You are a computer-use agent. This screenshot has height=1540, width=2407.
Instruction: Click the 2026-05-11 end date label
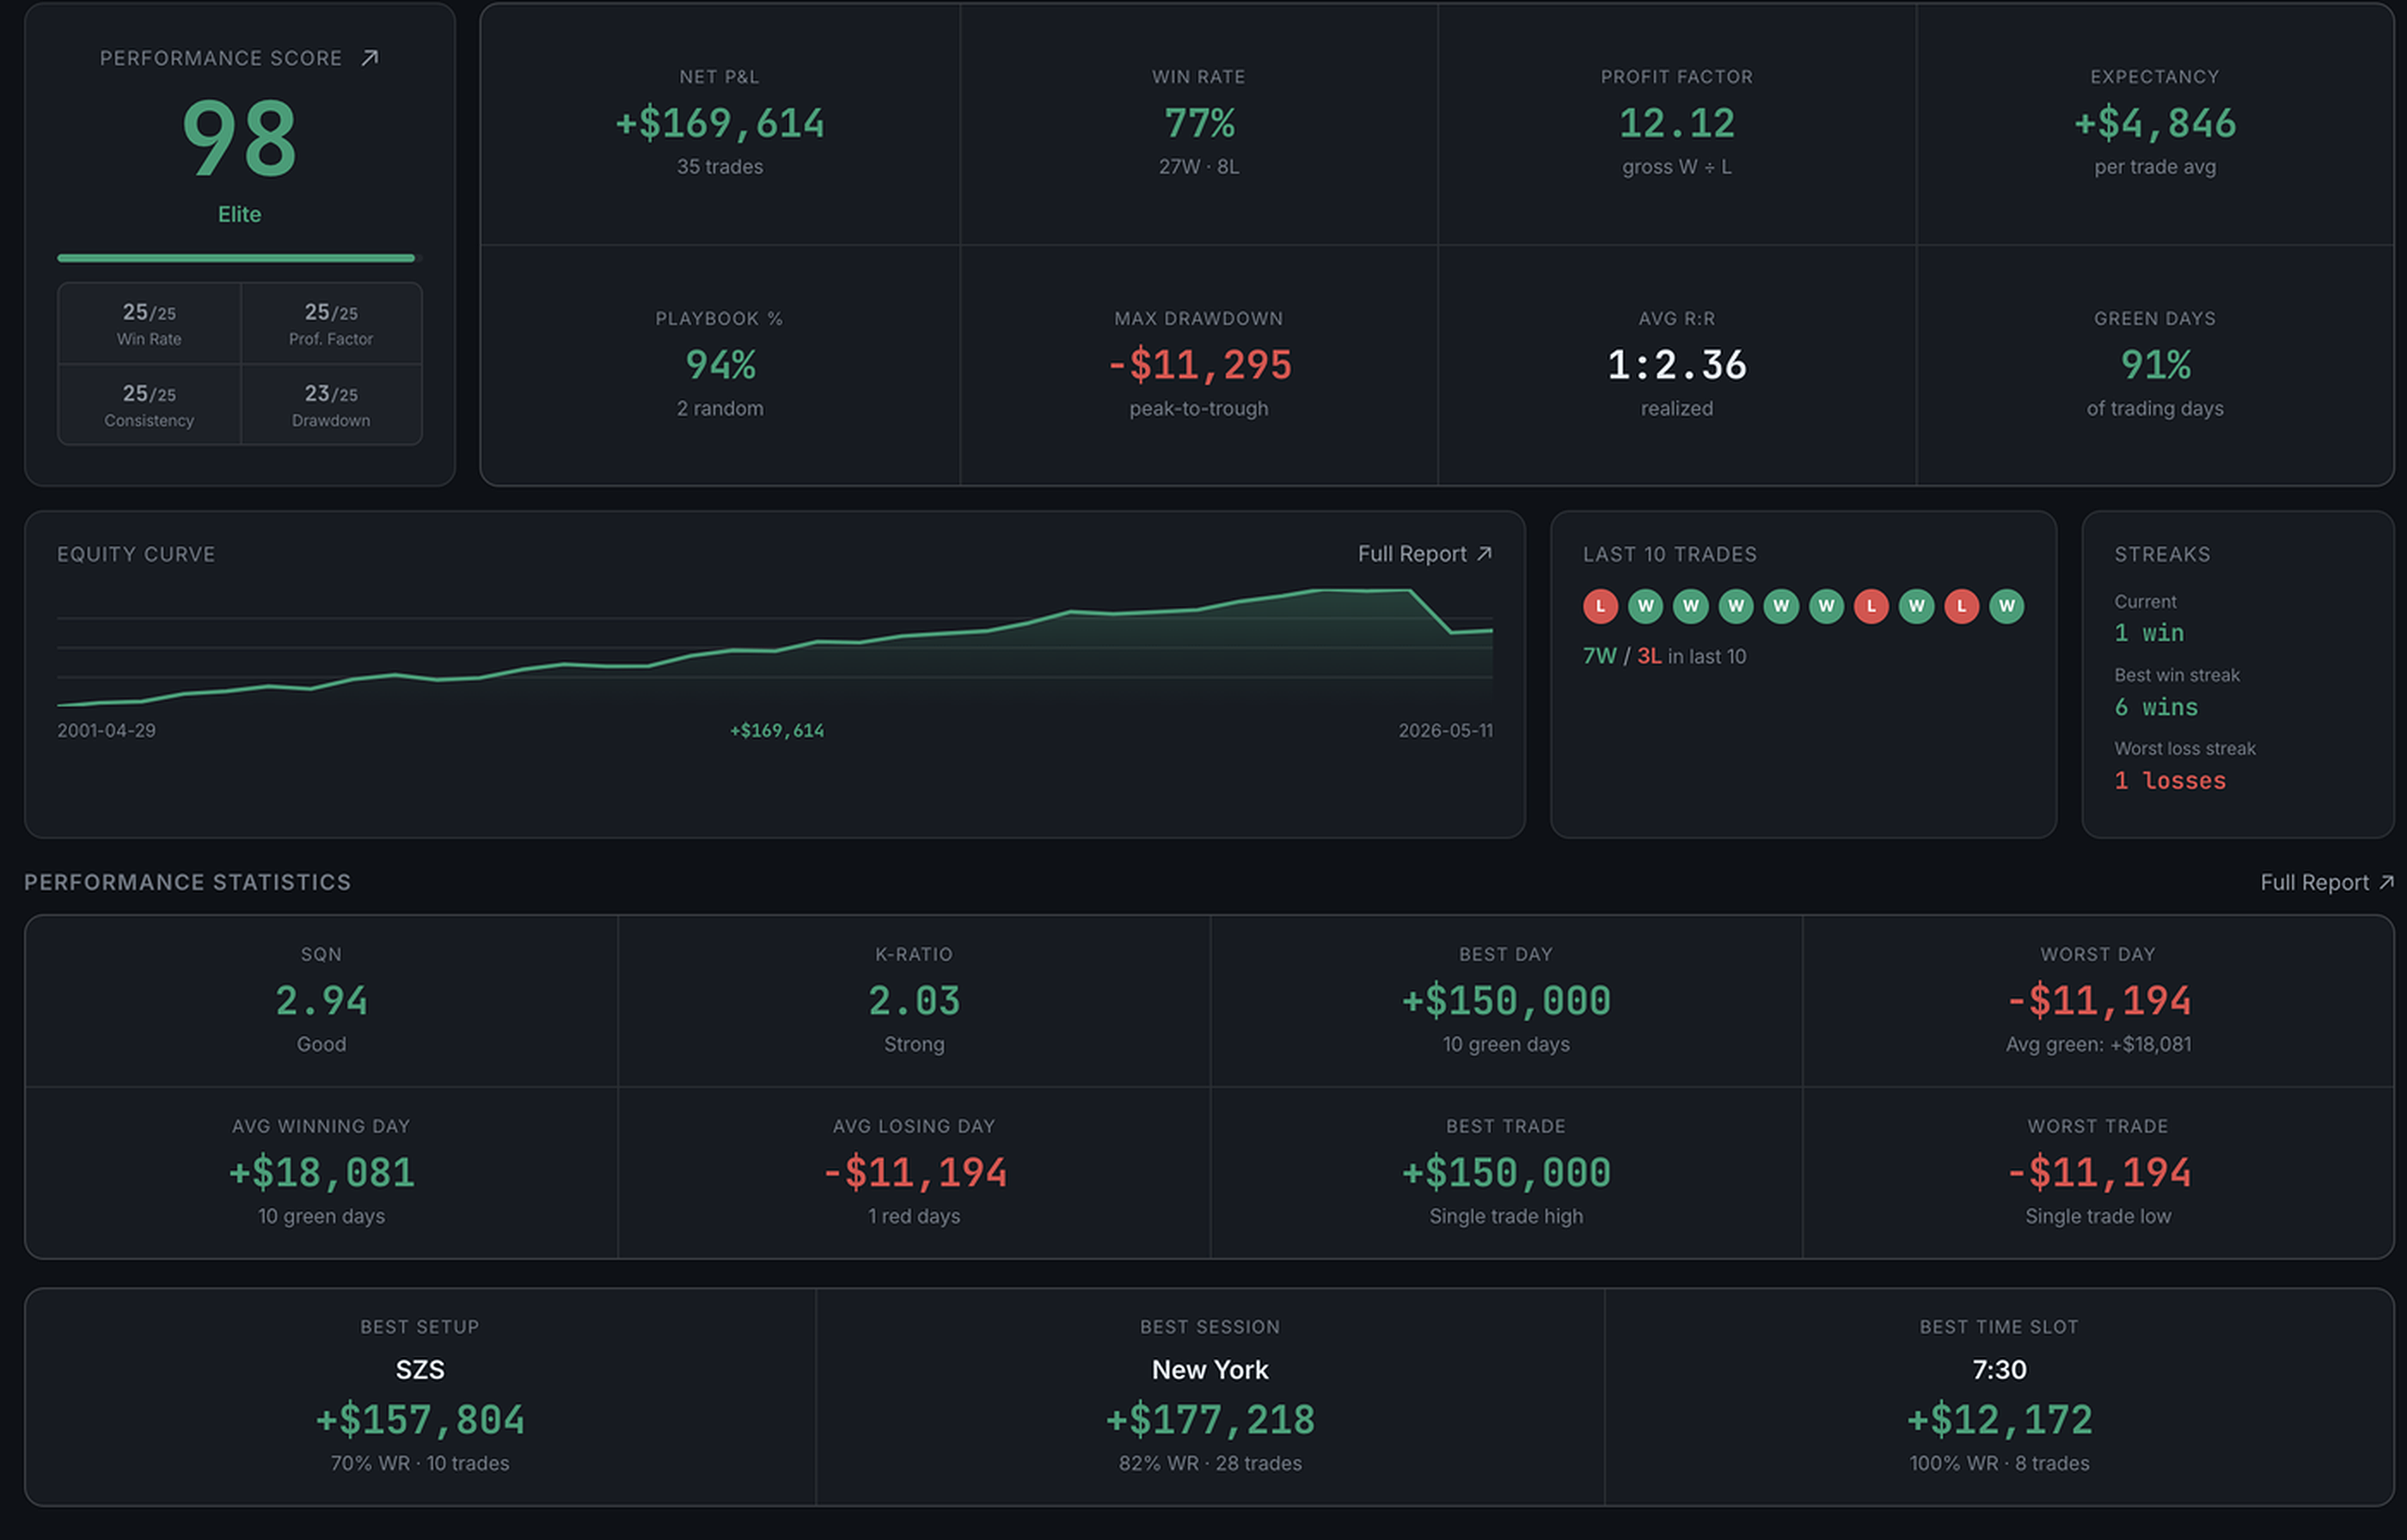tap(1445, 730)
